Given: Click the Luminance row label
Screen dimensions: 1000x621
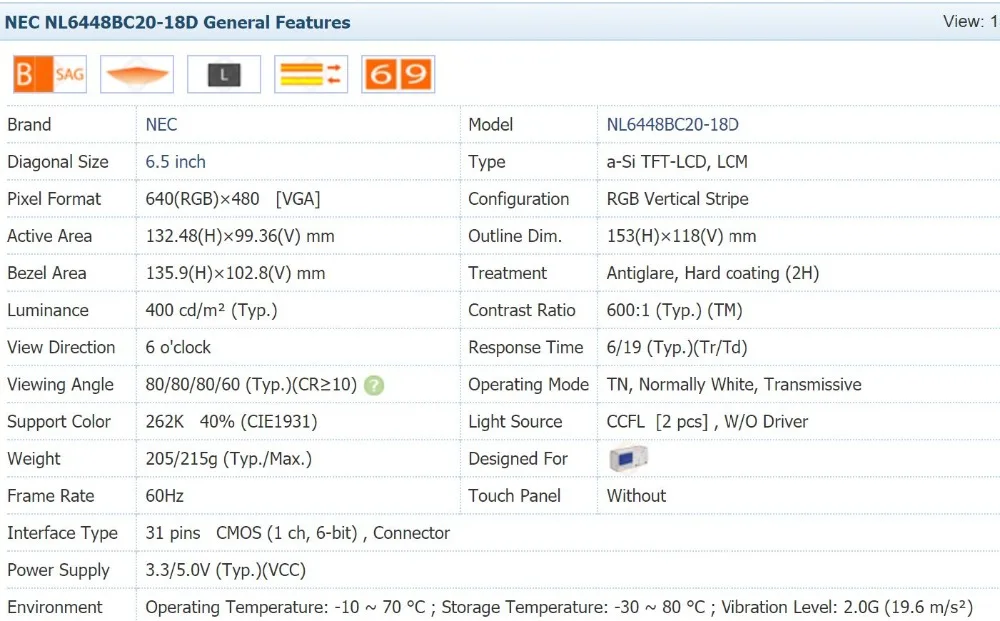Looking at the screenshot, I should [48, 310].
